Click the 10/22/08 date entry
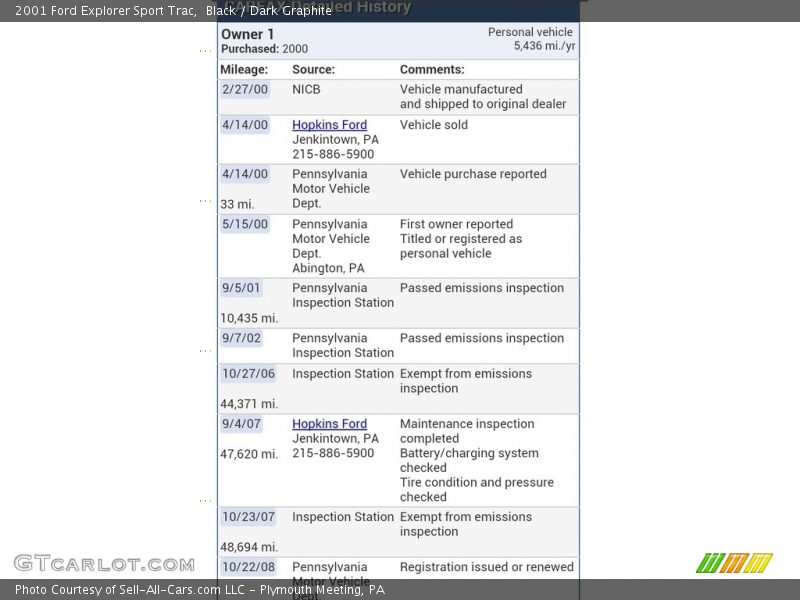The width and height of the screenshot is (800, 600). 247,567
